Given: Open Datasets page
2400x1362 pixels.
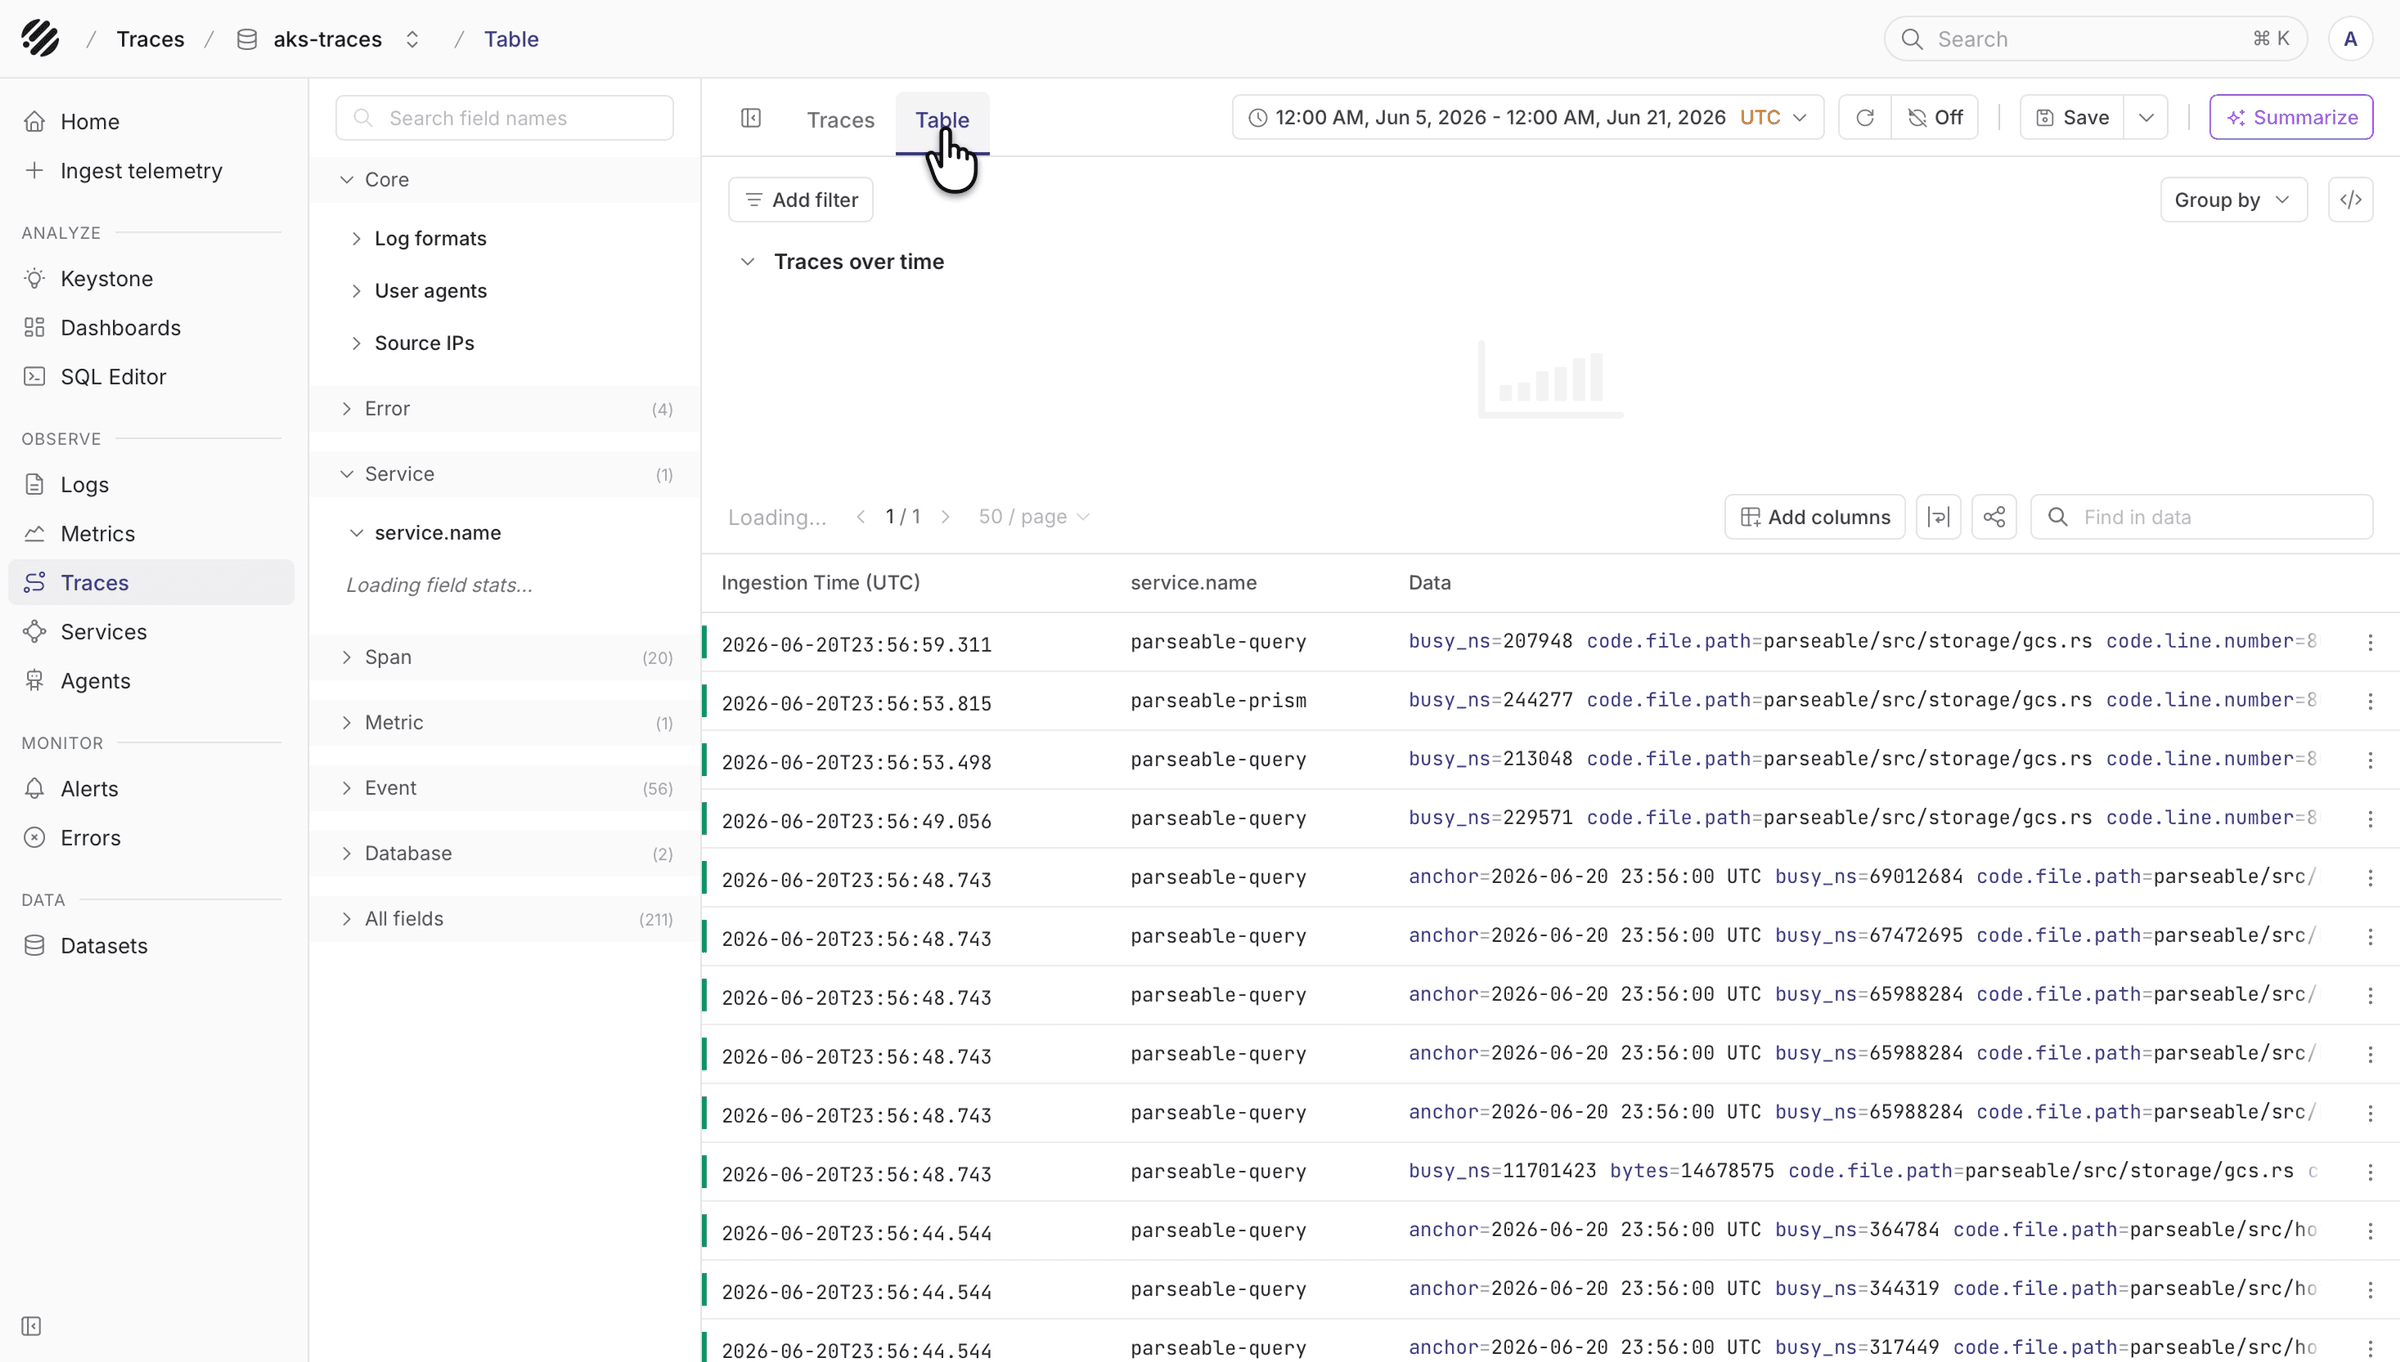Looking at the screenshot, I should (150, 946).
